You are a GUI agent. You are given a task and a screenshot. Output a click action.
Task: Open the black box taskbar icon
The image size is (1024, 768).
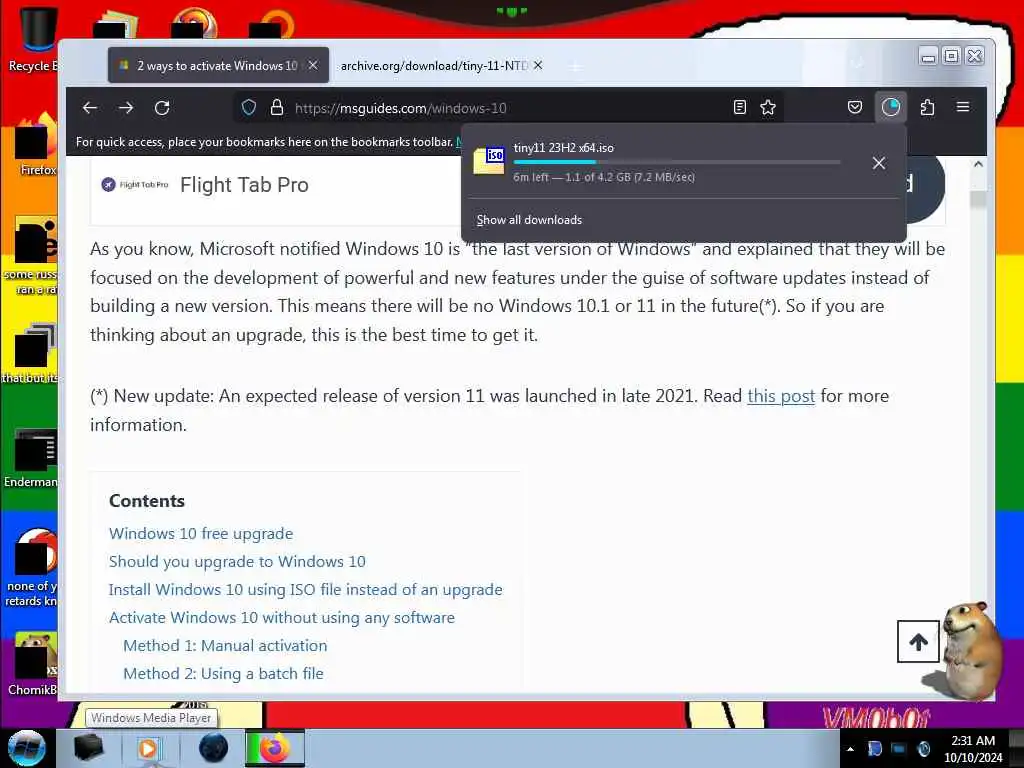click(88, 748)
